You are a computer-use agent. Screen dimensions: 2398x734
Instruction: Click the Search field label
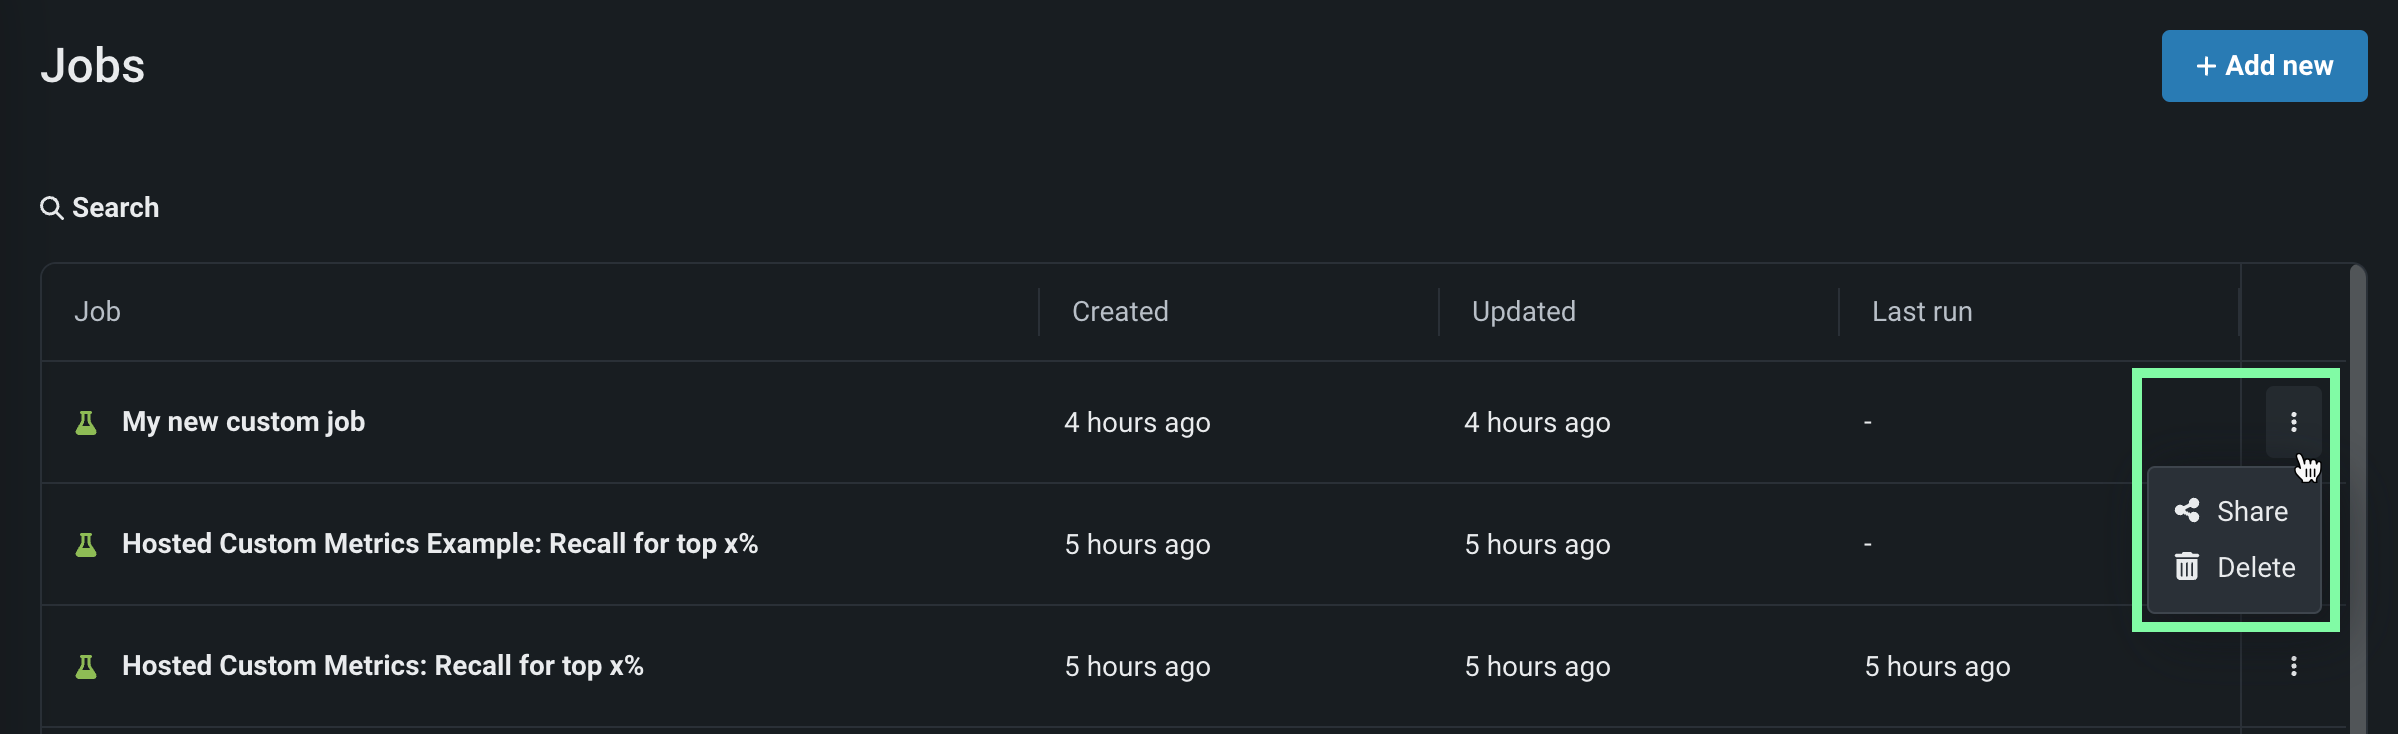tap(115, 208)
